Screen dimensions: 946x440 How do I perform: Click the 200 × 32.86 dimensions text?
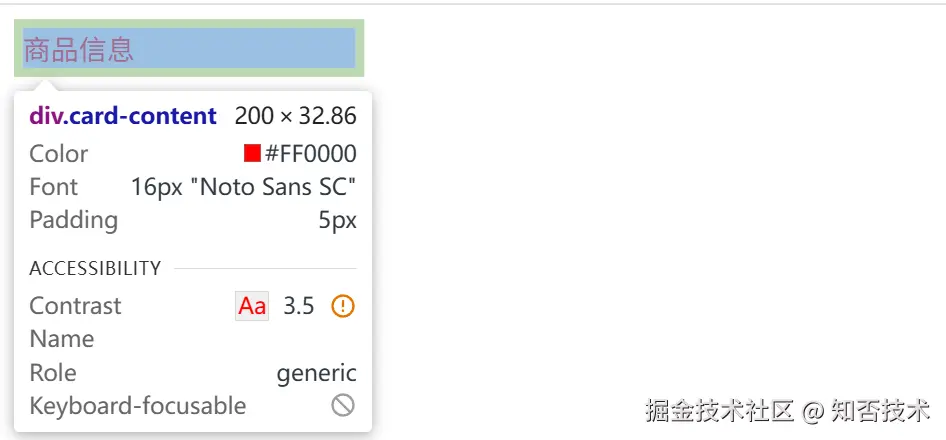coord(295,116)
